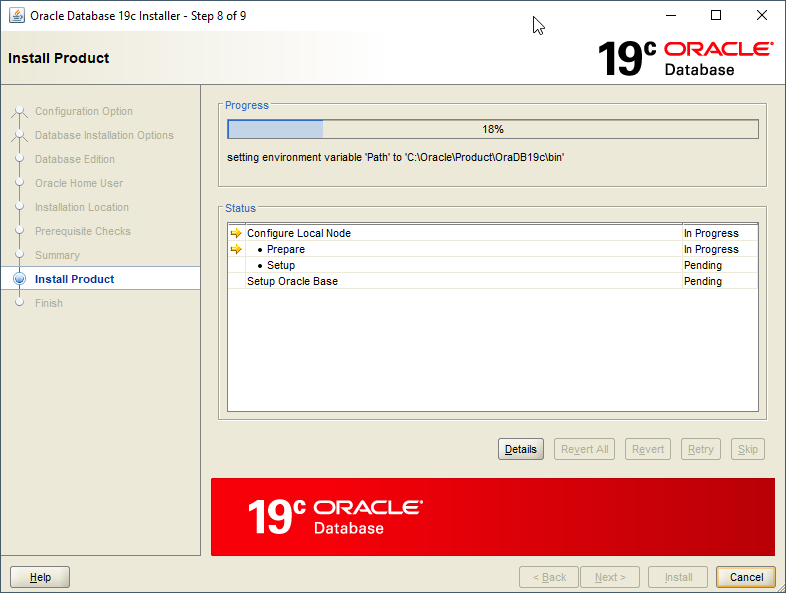Select the Configuration Option step
This screenshot has width=786, height=593.
[84, 111]
